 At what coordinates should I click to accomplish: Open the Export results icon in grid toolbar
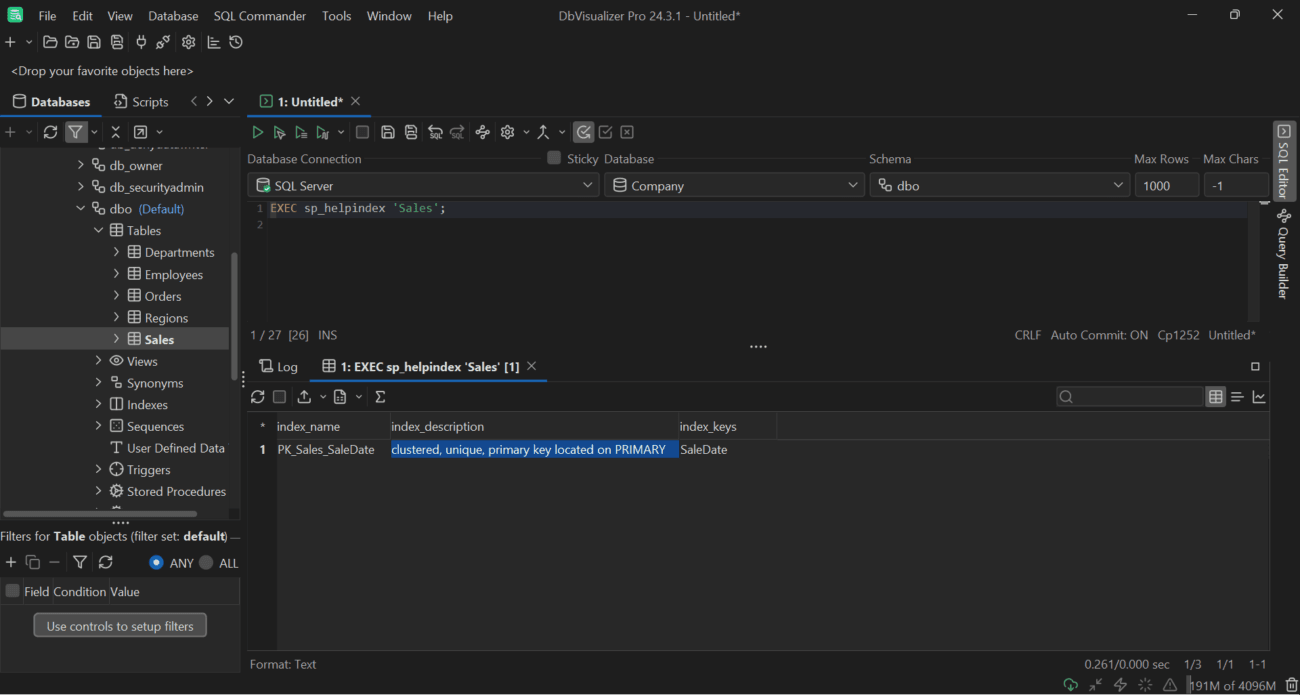pos(305,396)
